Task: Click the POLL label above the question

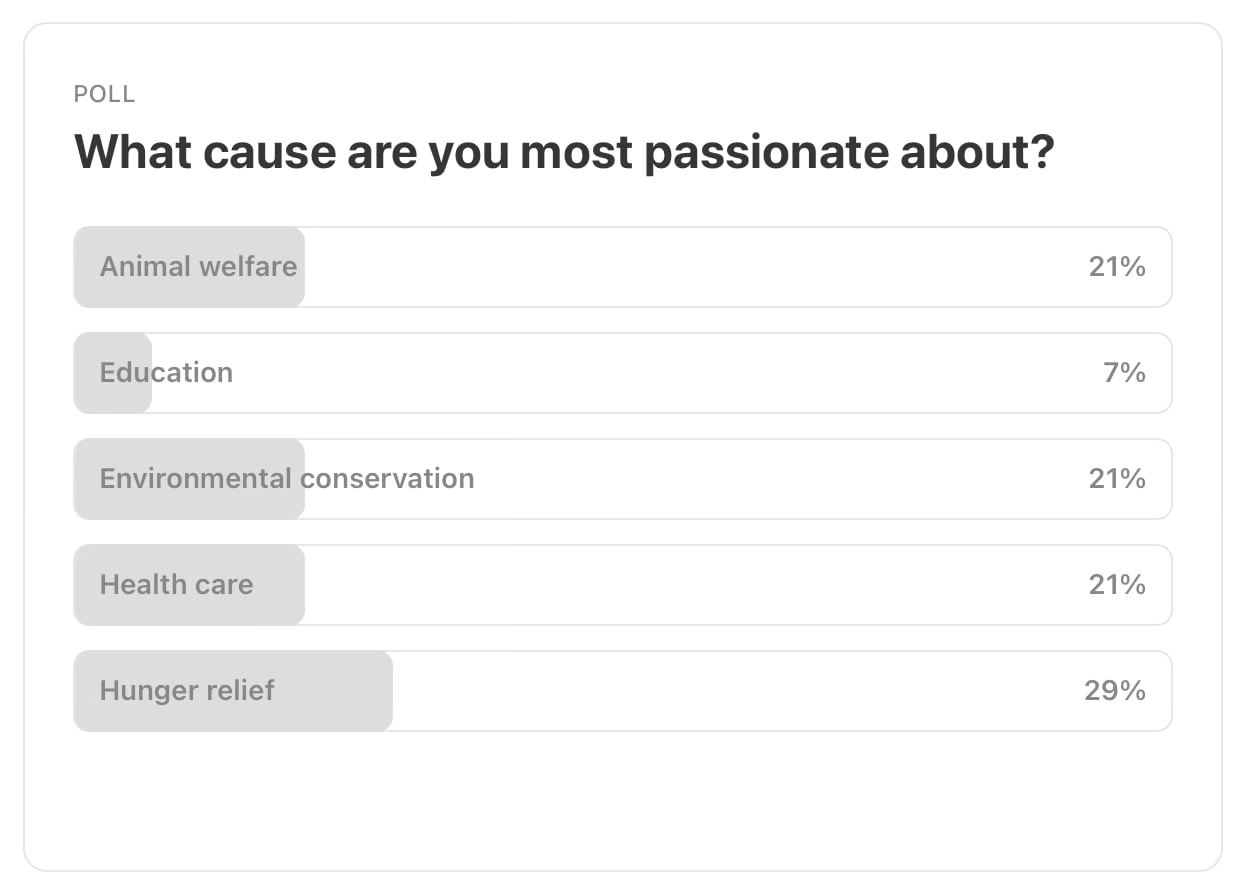Action: point(104,94)
